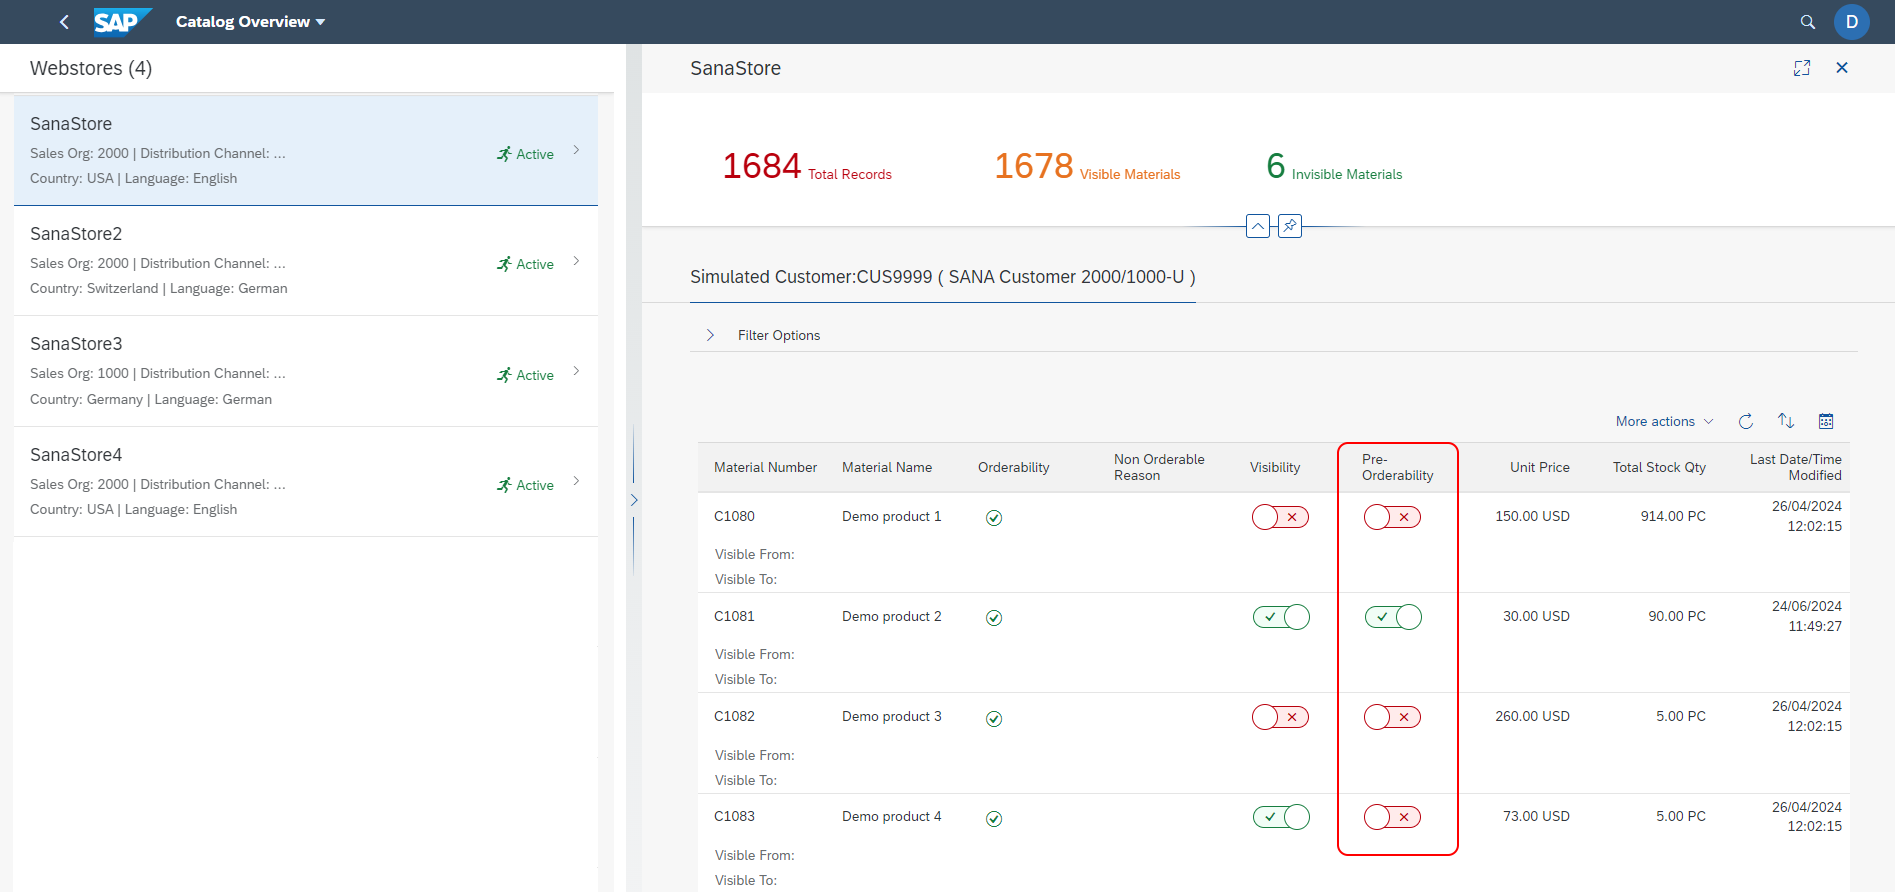Open the Catalog Overview dropdown menu
The width and height of the screenshot is (1895, 892).
coord(250,22)
